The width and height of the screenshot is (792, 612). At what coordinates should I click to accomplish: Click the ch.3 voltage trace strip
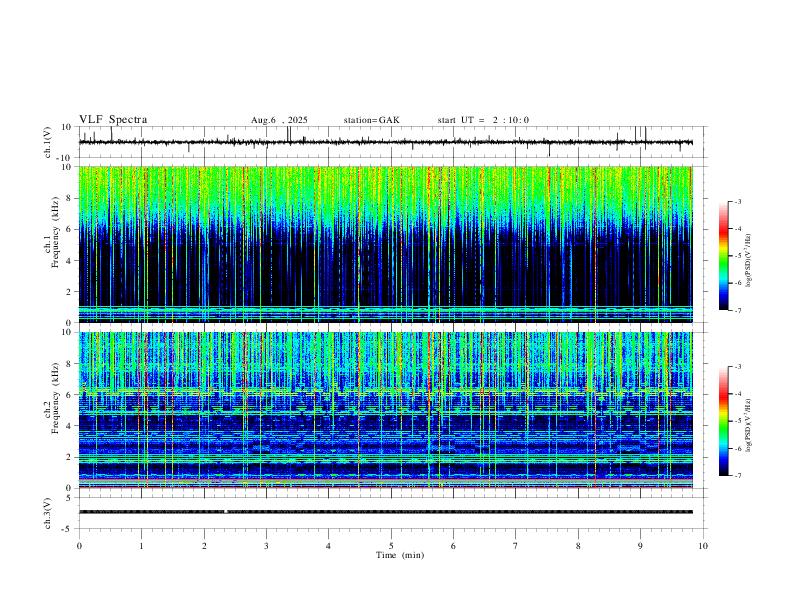[x=385, y=512]
